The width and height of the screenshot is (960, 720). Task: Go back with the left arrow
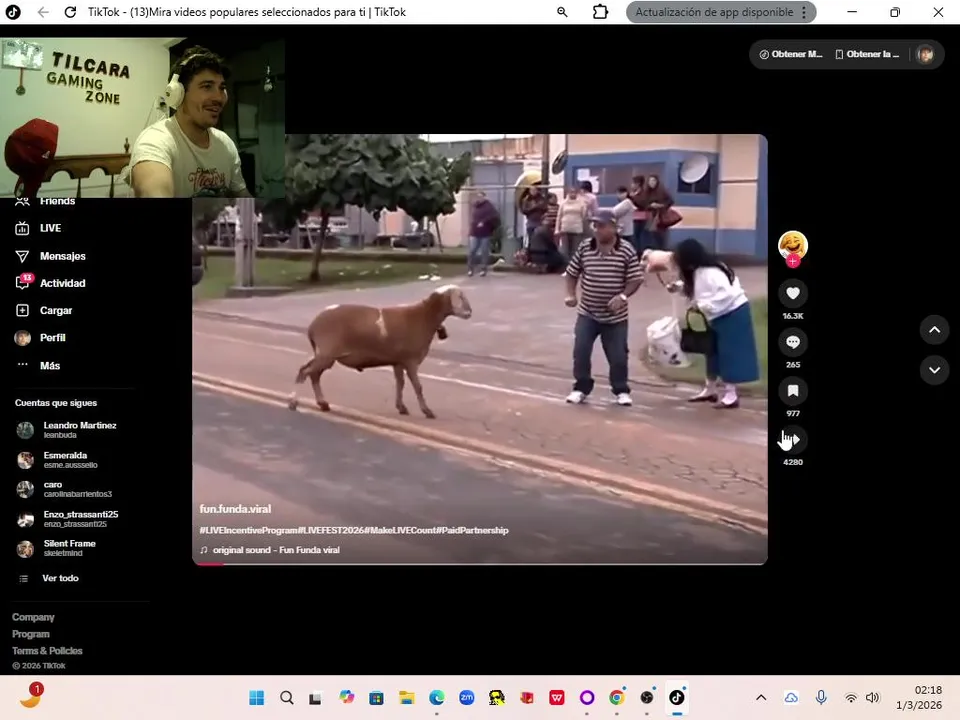click(43, 12)
